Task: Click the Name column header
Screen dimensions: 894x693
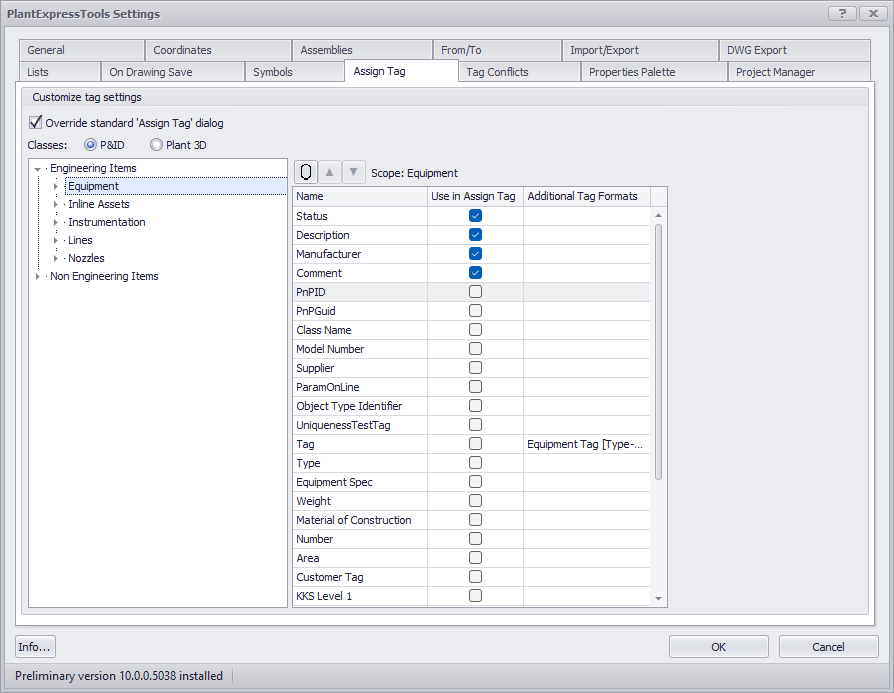Action: pos(360,196)
